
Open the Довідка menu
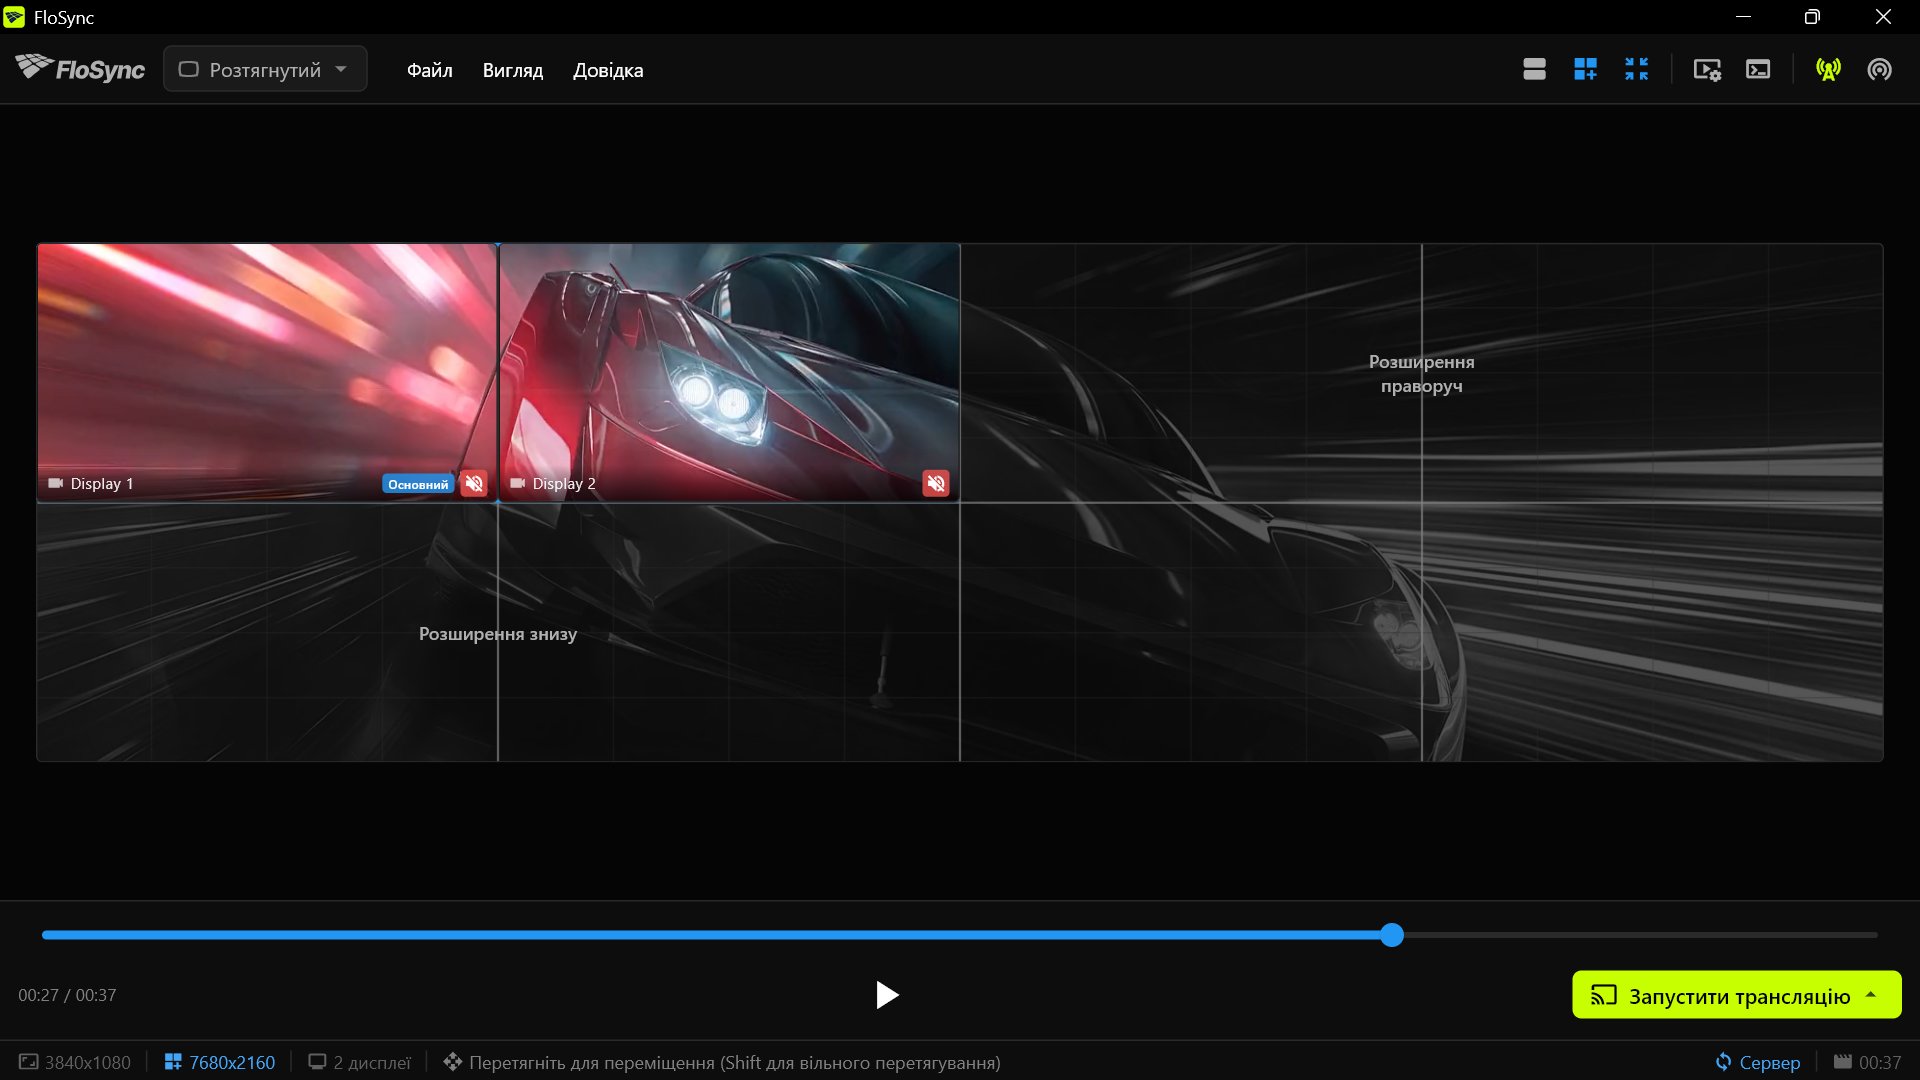(608, 70)
